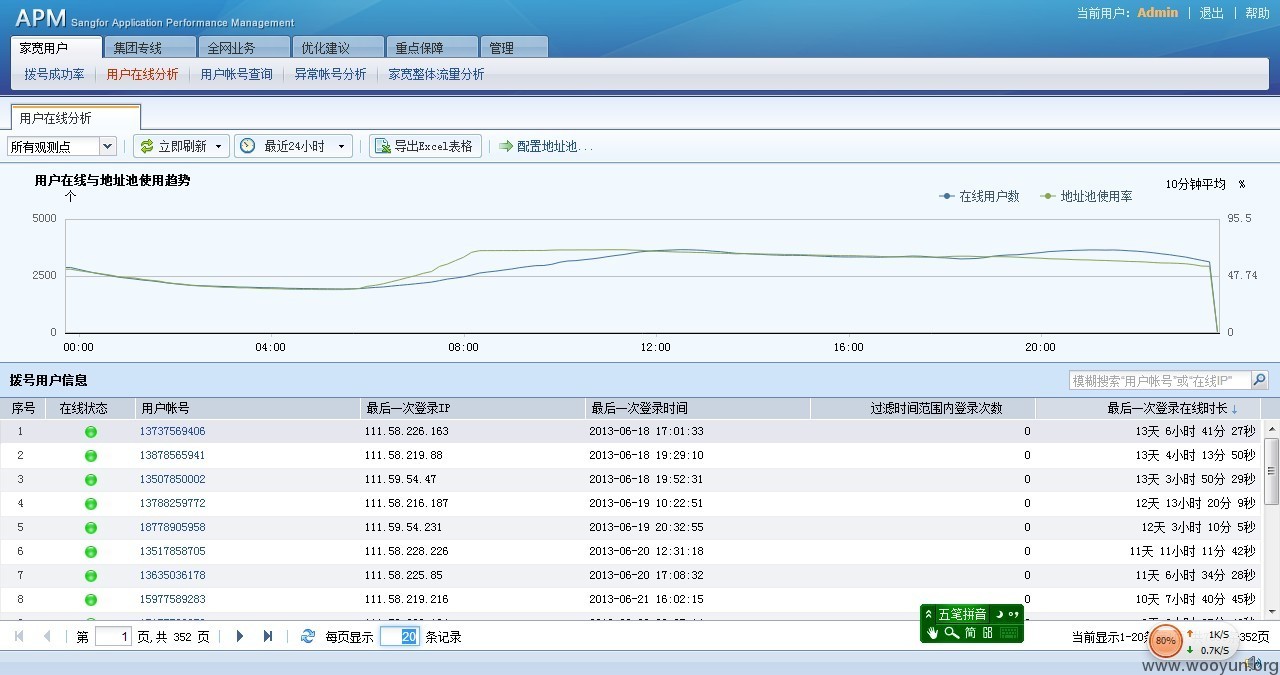Click online status icon for 13635036178
The image size is (1280, 675).
coord(91,576)
